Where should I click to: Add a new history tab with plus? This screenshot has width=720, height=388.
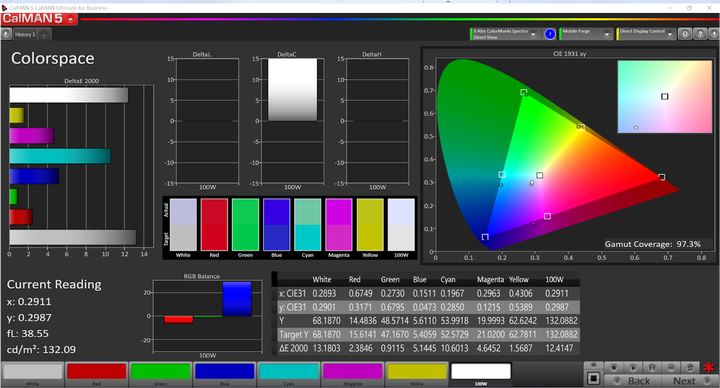(x=44, y=34)
